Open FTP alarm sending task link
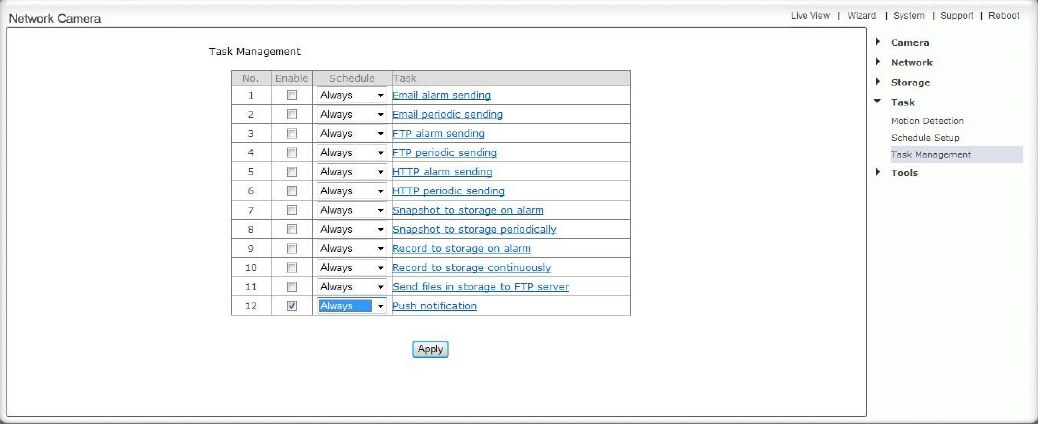 point(438,134)
